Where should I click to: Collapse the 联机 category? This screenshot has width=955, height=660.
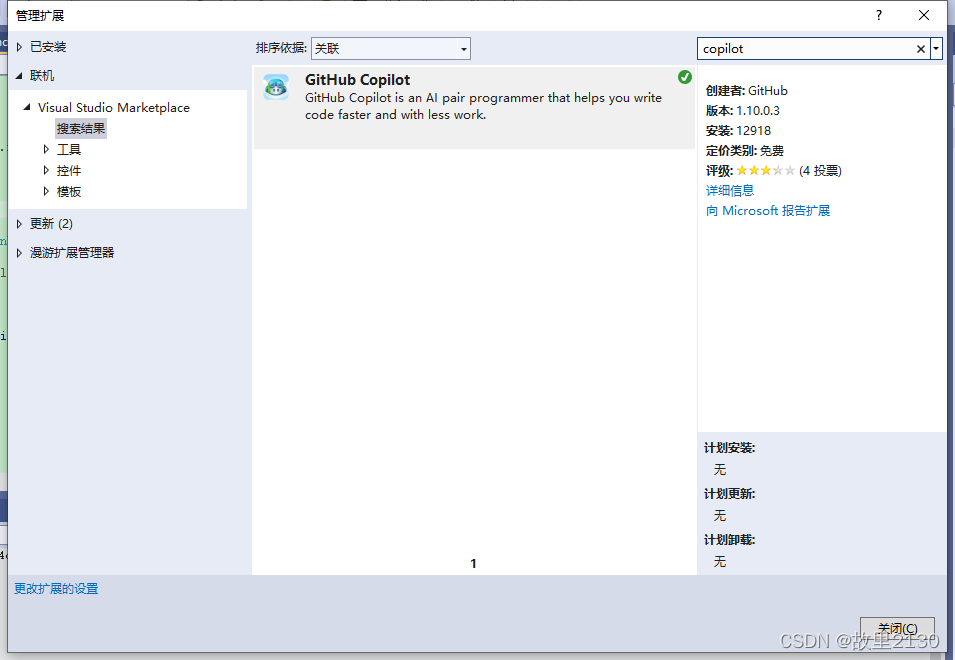[x=19, y=75]
